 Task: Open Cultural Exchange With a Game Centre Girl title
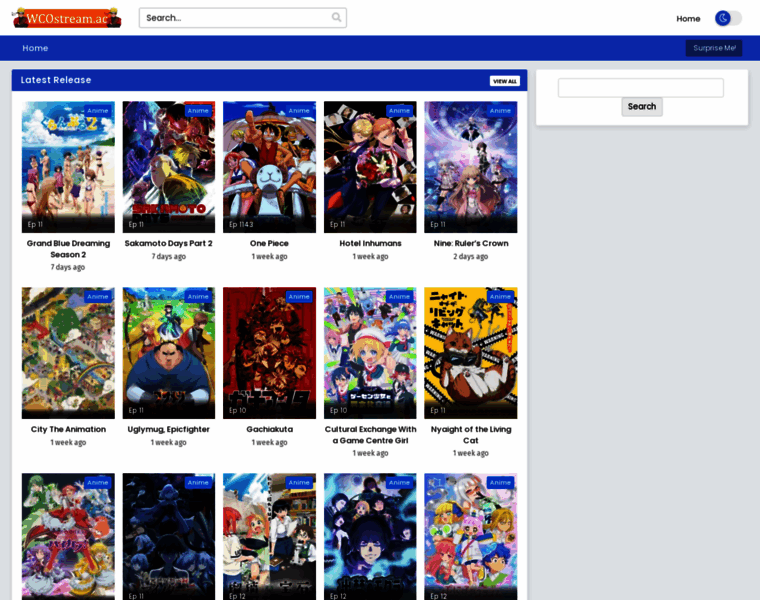370,434
